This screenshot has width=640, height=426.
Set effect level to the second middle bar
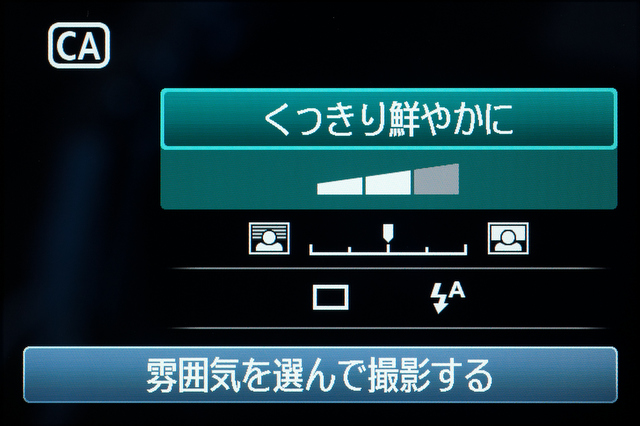point(388,182)
